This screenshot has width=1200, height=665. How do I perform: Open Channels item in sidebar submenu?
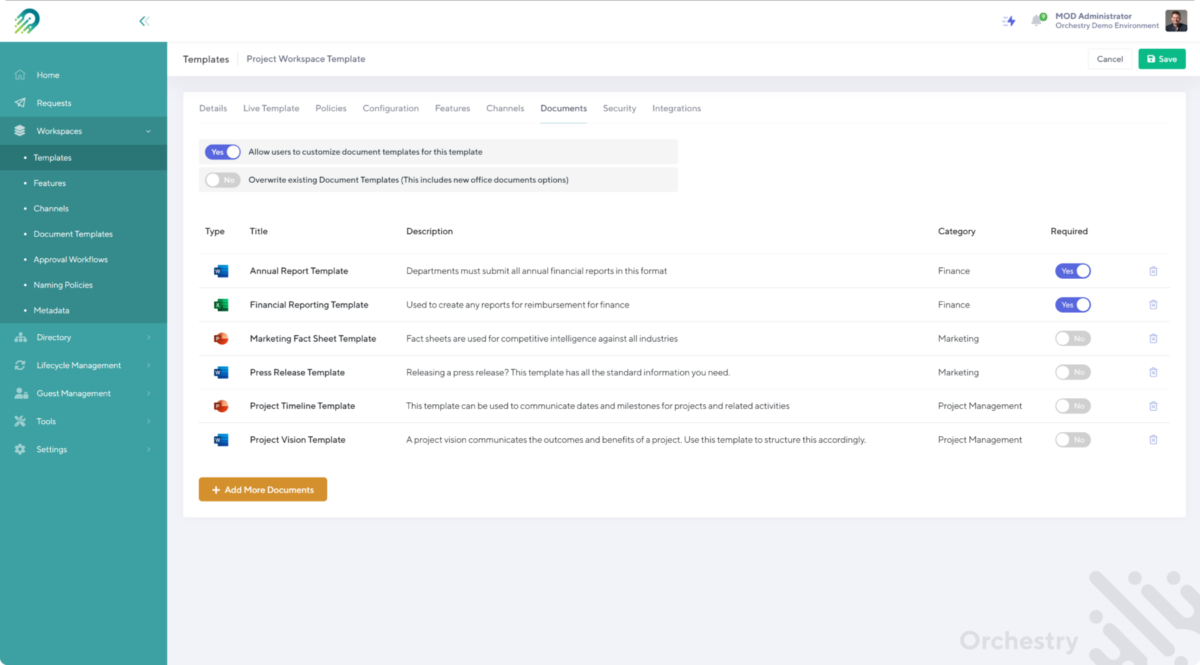pyautogui.click(x=51, y=209)
